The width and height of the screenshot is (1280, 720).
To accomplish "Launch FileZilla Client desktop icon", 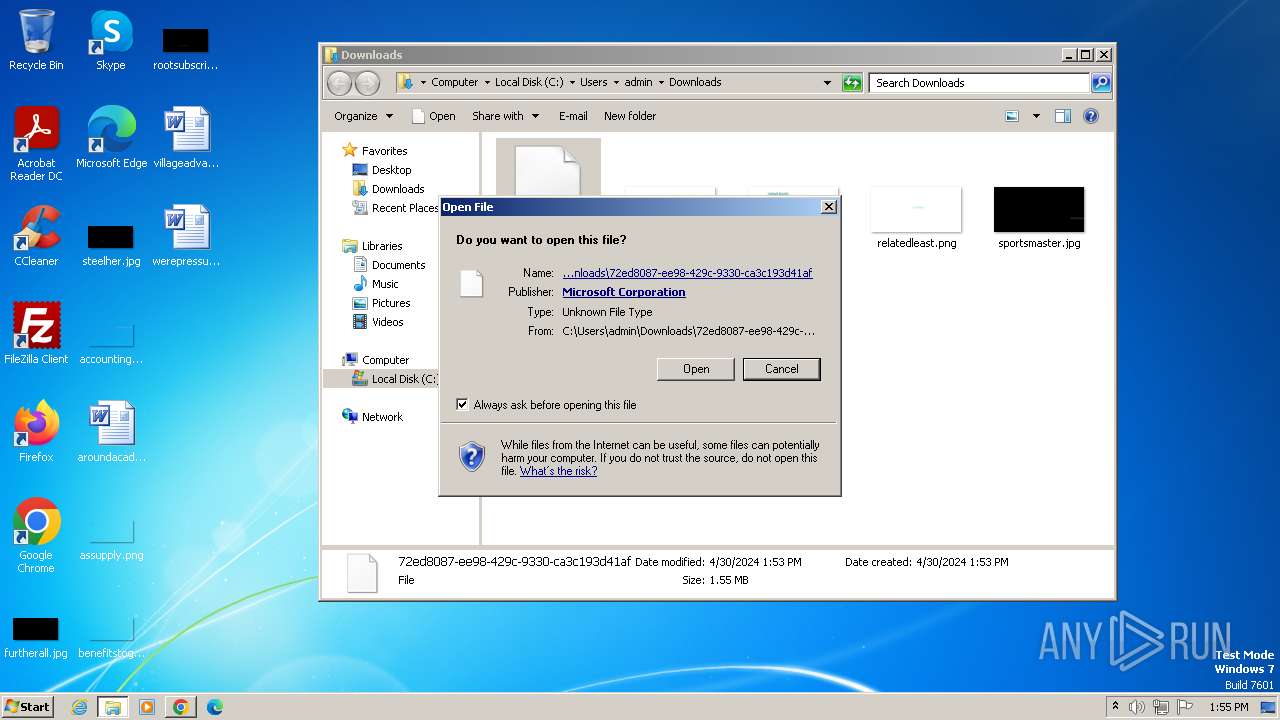I will [36, 333].
